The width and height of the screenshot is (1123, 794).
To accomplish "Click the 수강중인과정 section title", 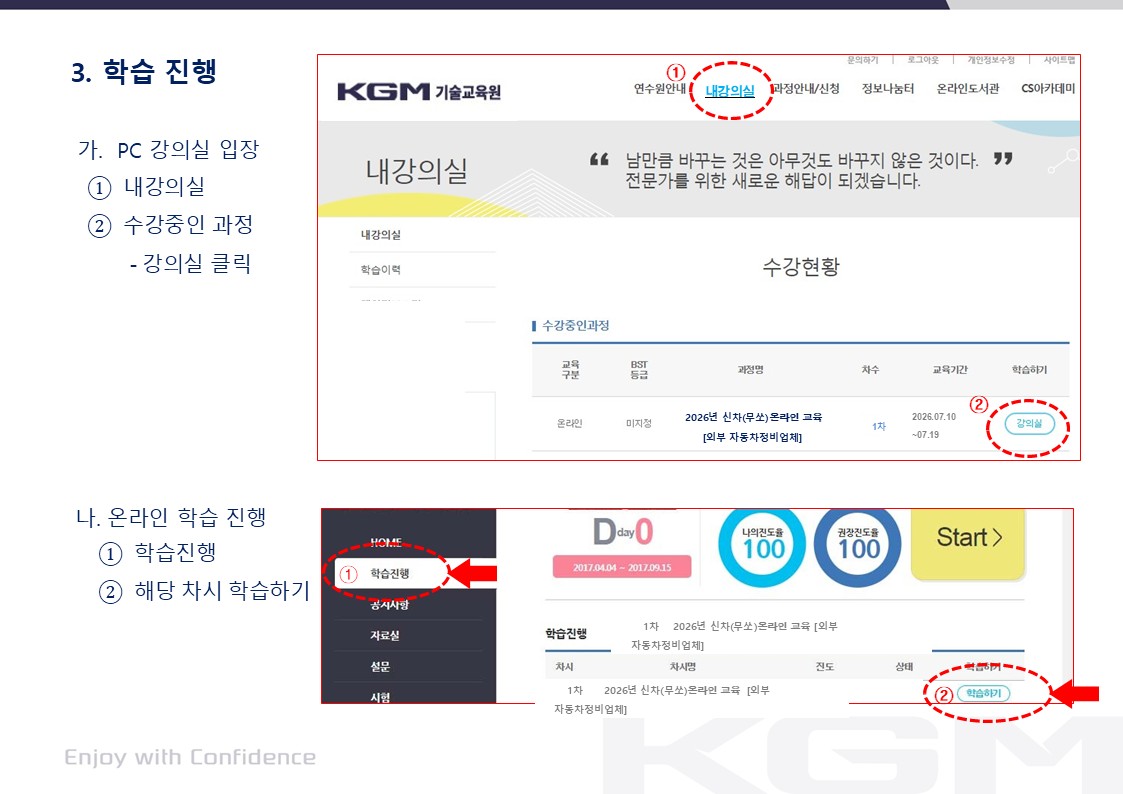I will tap(575, 326).
